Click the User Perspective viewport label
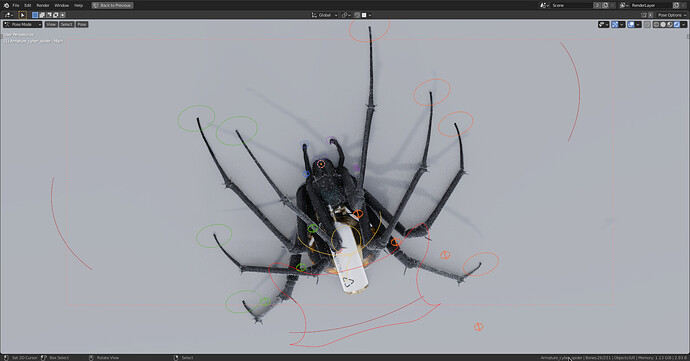The height and width of the screenshot is (361, 690). tap(18, 34)
